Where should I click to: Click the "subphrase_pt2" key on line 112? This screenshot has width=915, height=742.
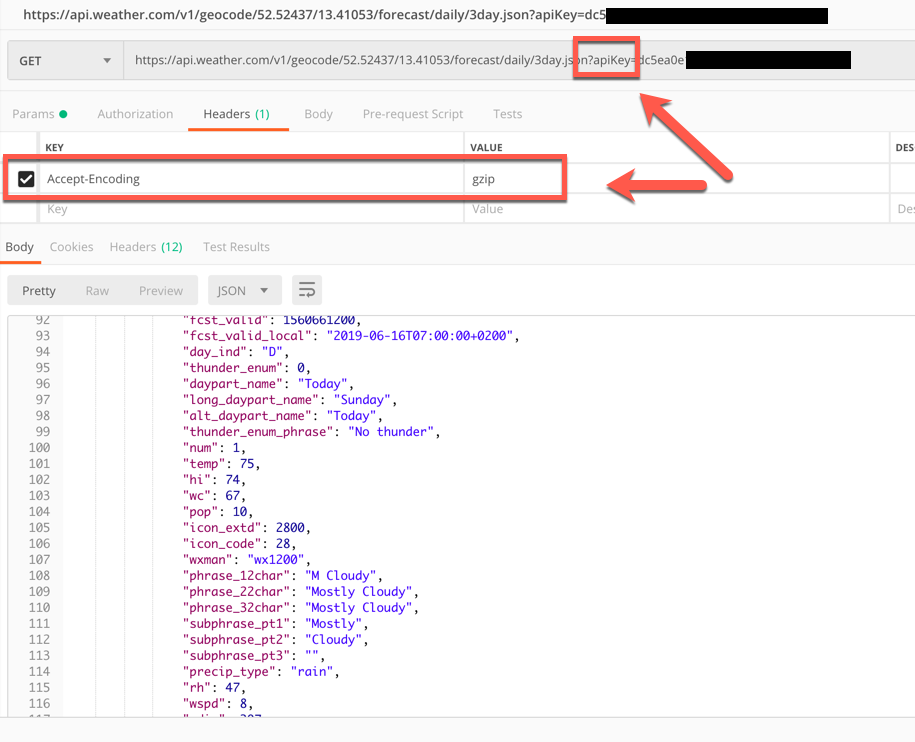coord(236,640)
